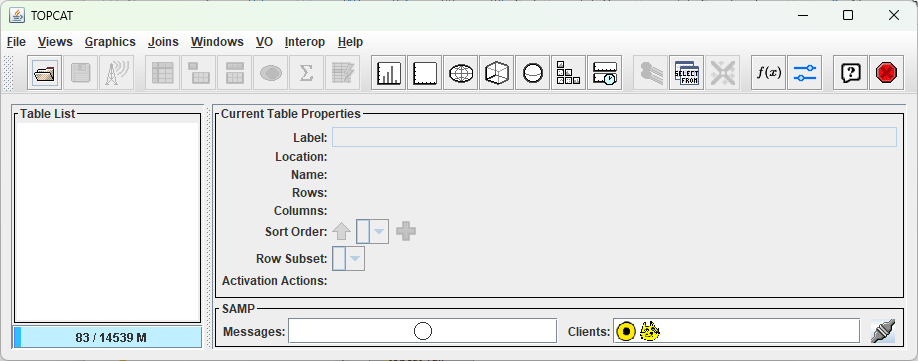918x361 pixels.
Task: Click the memory usage bar 83 / 14539 M
Action: click(108, 338)
